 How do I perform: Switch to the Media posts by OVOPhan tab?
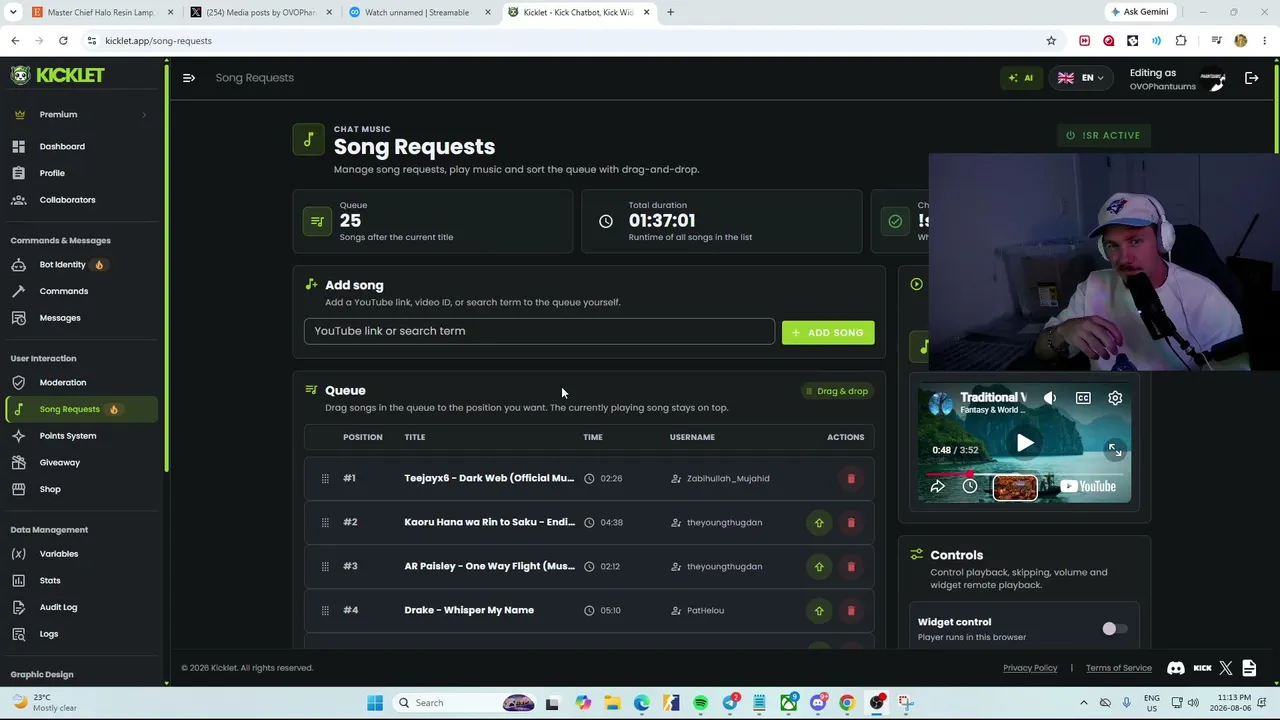pyautogui.click(x=261, y=12)
